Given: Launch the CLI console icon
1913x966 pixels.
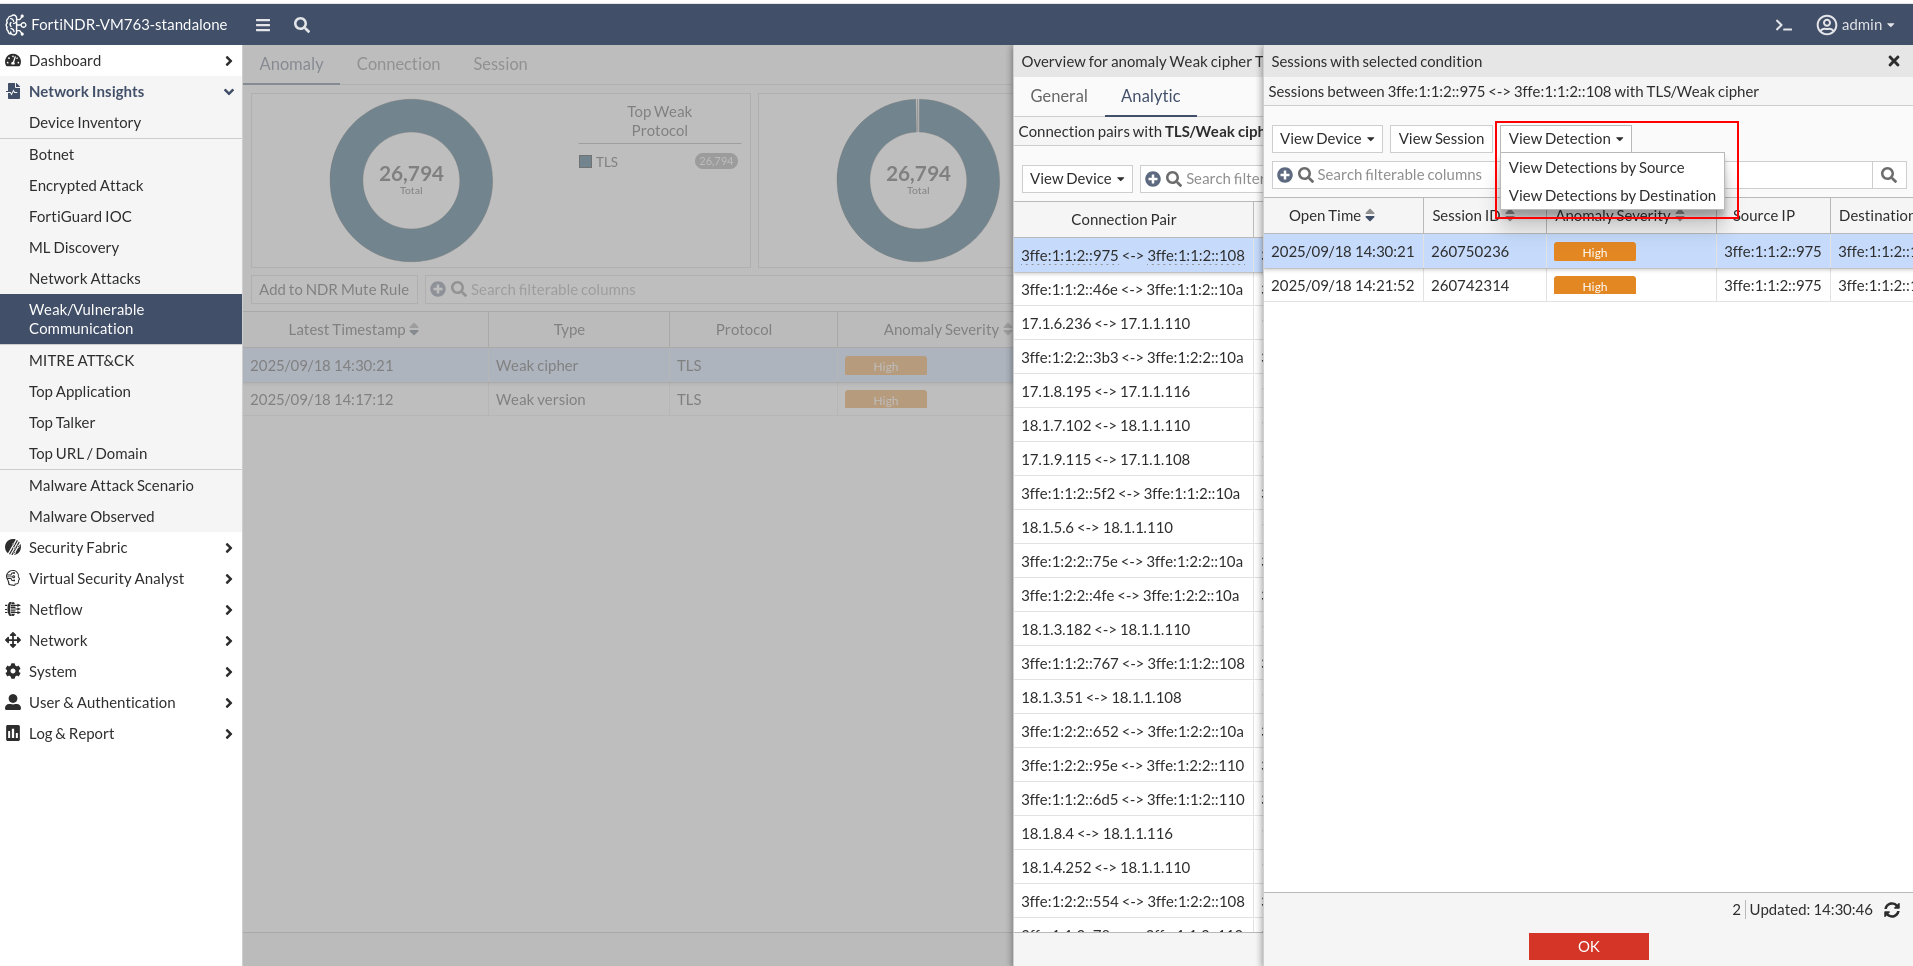Looking at the screenshot, I should 1783,25.
